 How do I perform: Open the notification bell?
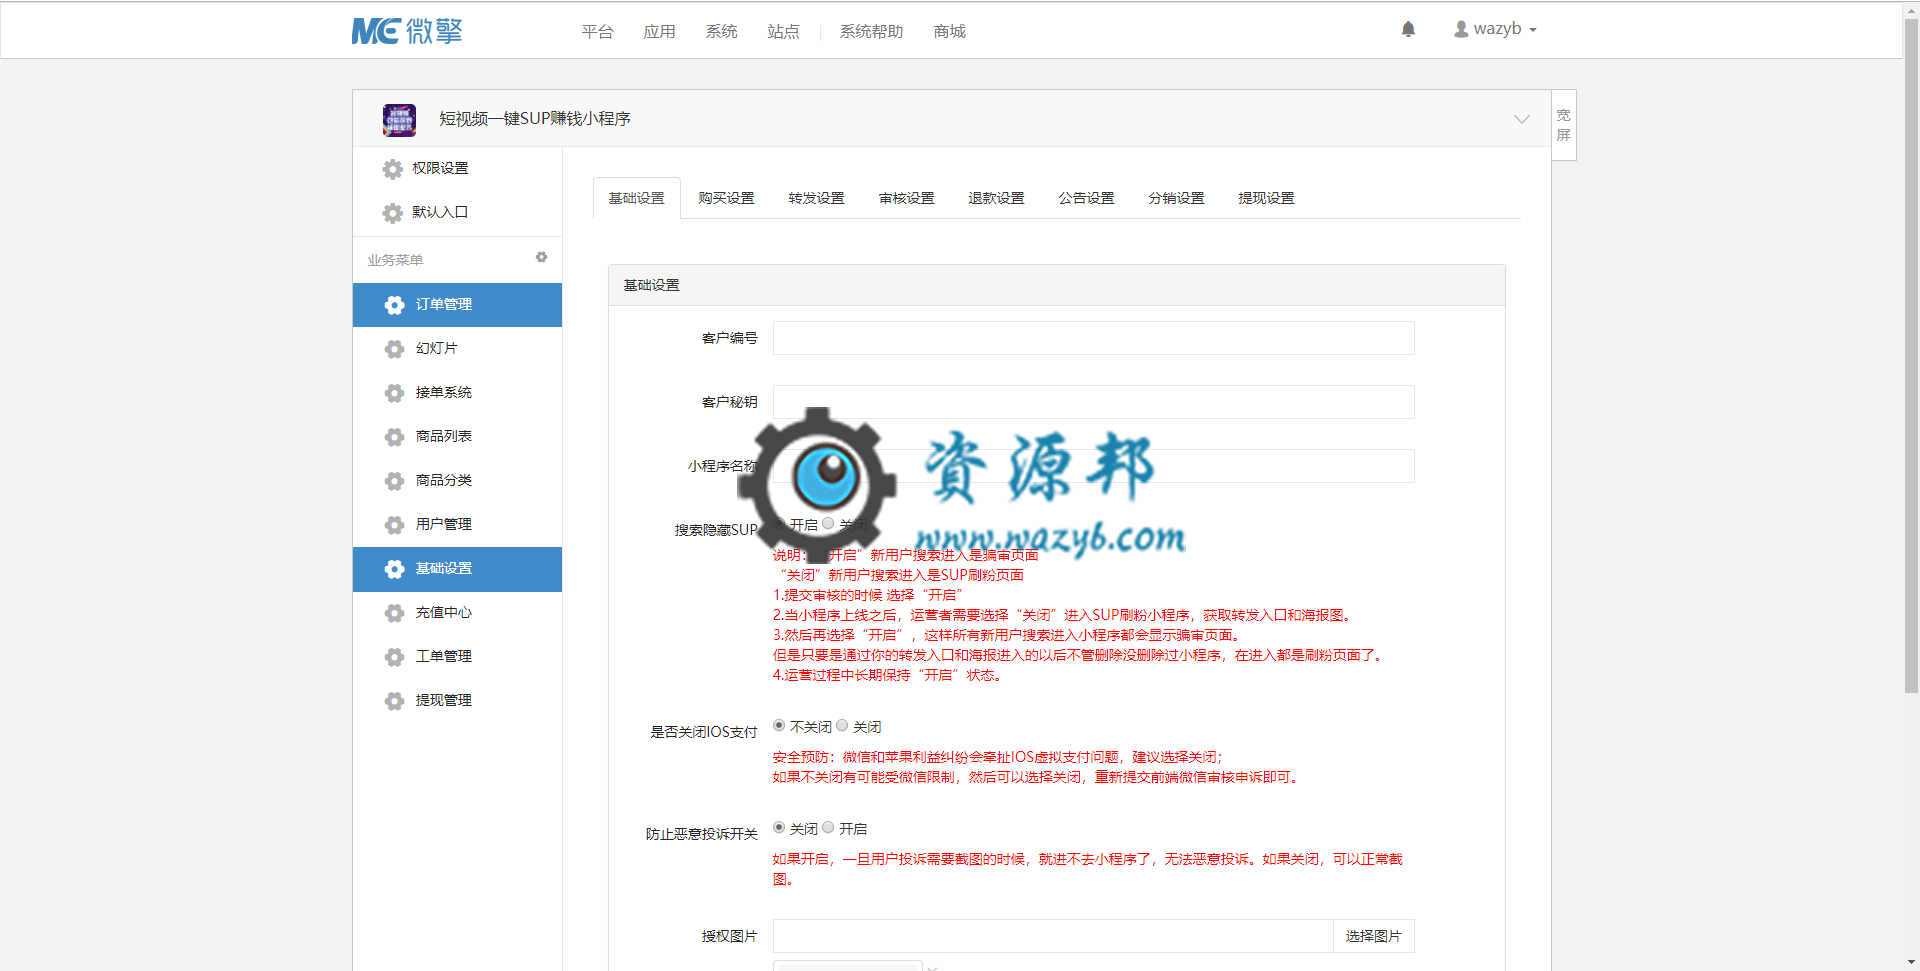point(1408,29)
